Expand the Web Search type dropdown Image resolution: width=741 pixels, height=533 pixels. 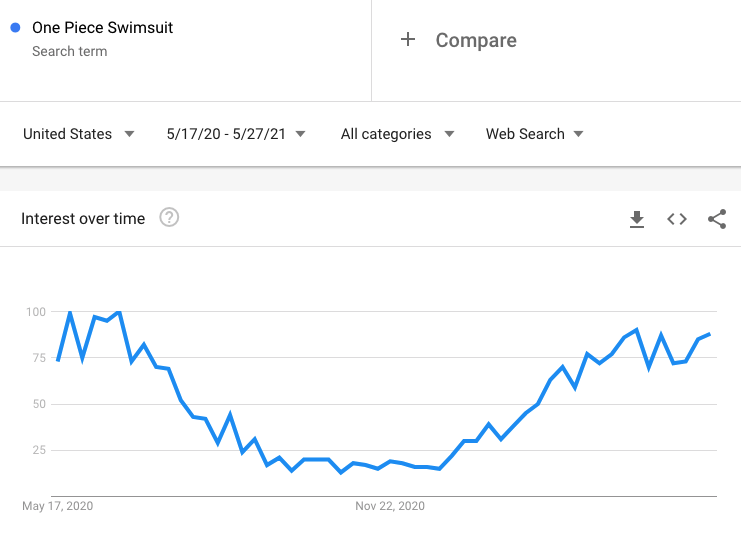coord(535,134)
